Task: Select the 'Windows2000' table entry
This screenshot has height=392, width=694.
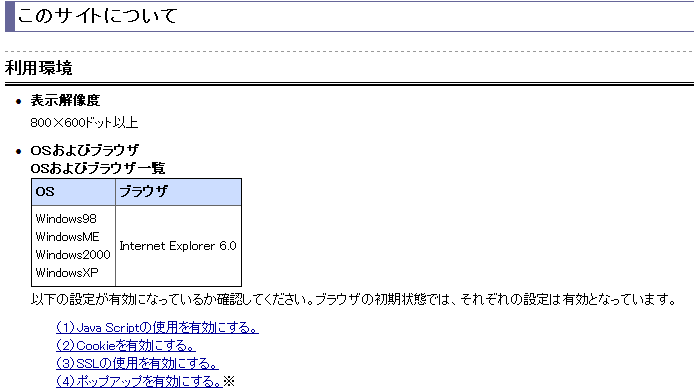Action: tap(73, 255)
